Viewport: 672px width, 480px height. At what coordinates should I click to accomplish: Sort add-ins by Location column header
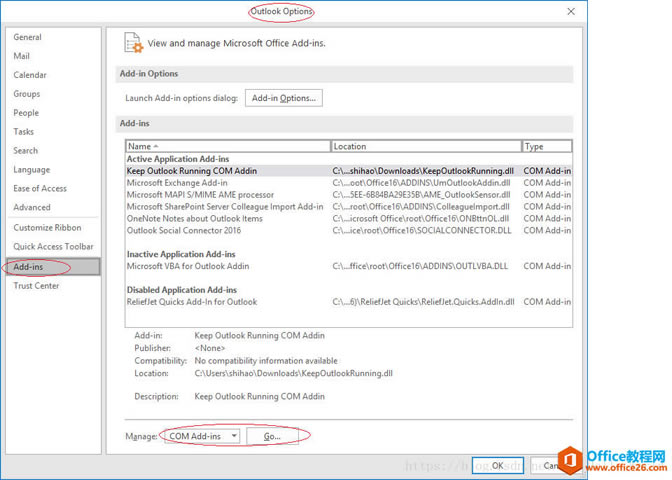pos(426,147)
